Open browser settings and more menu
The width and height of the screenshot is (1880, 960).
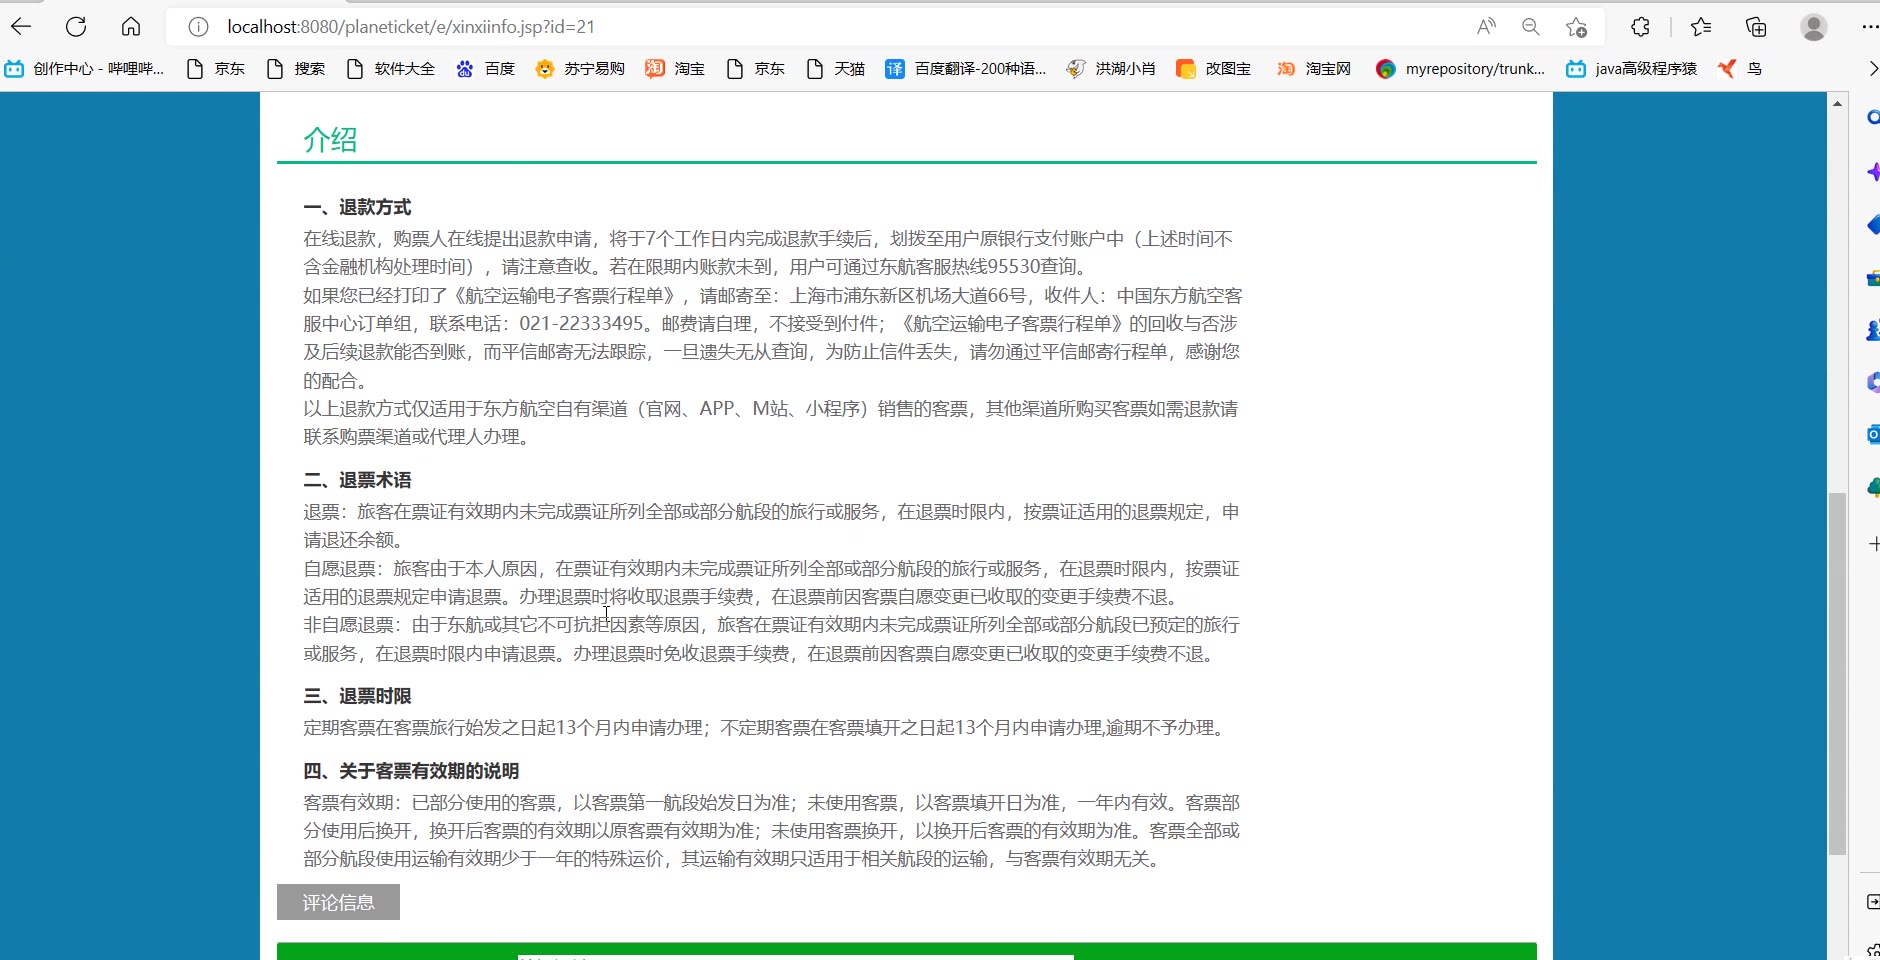[1869, 27]
